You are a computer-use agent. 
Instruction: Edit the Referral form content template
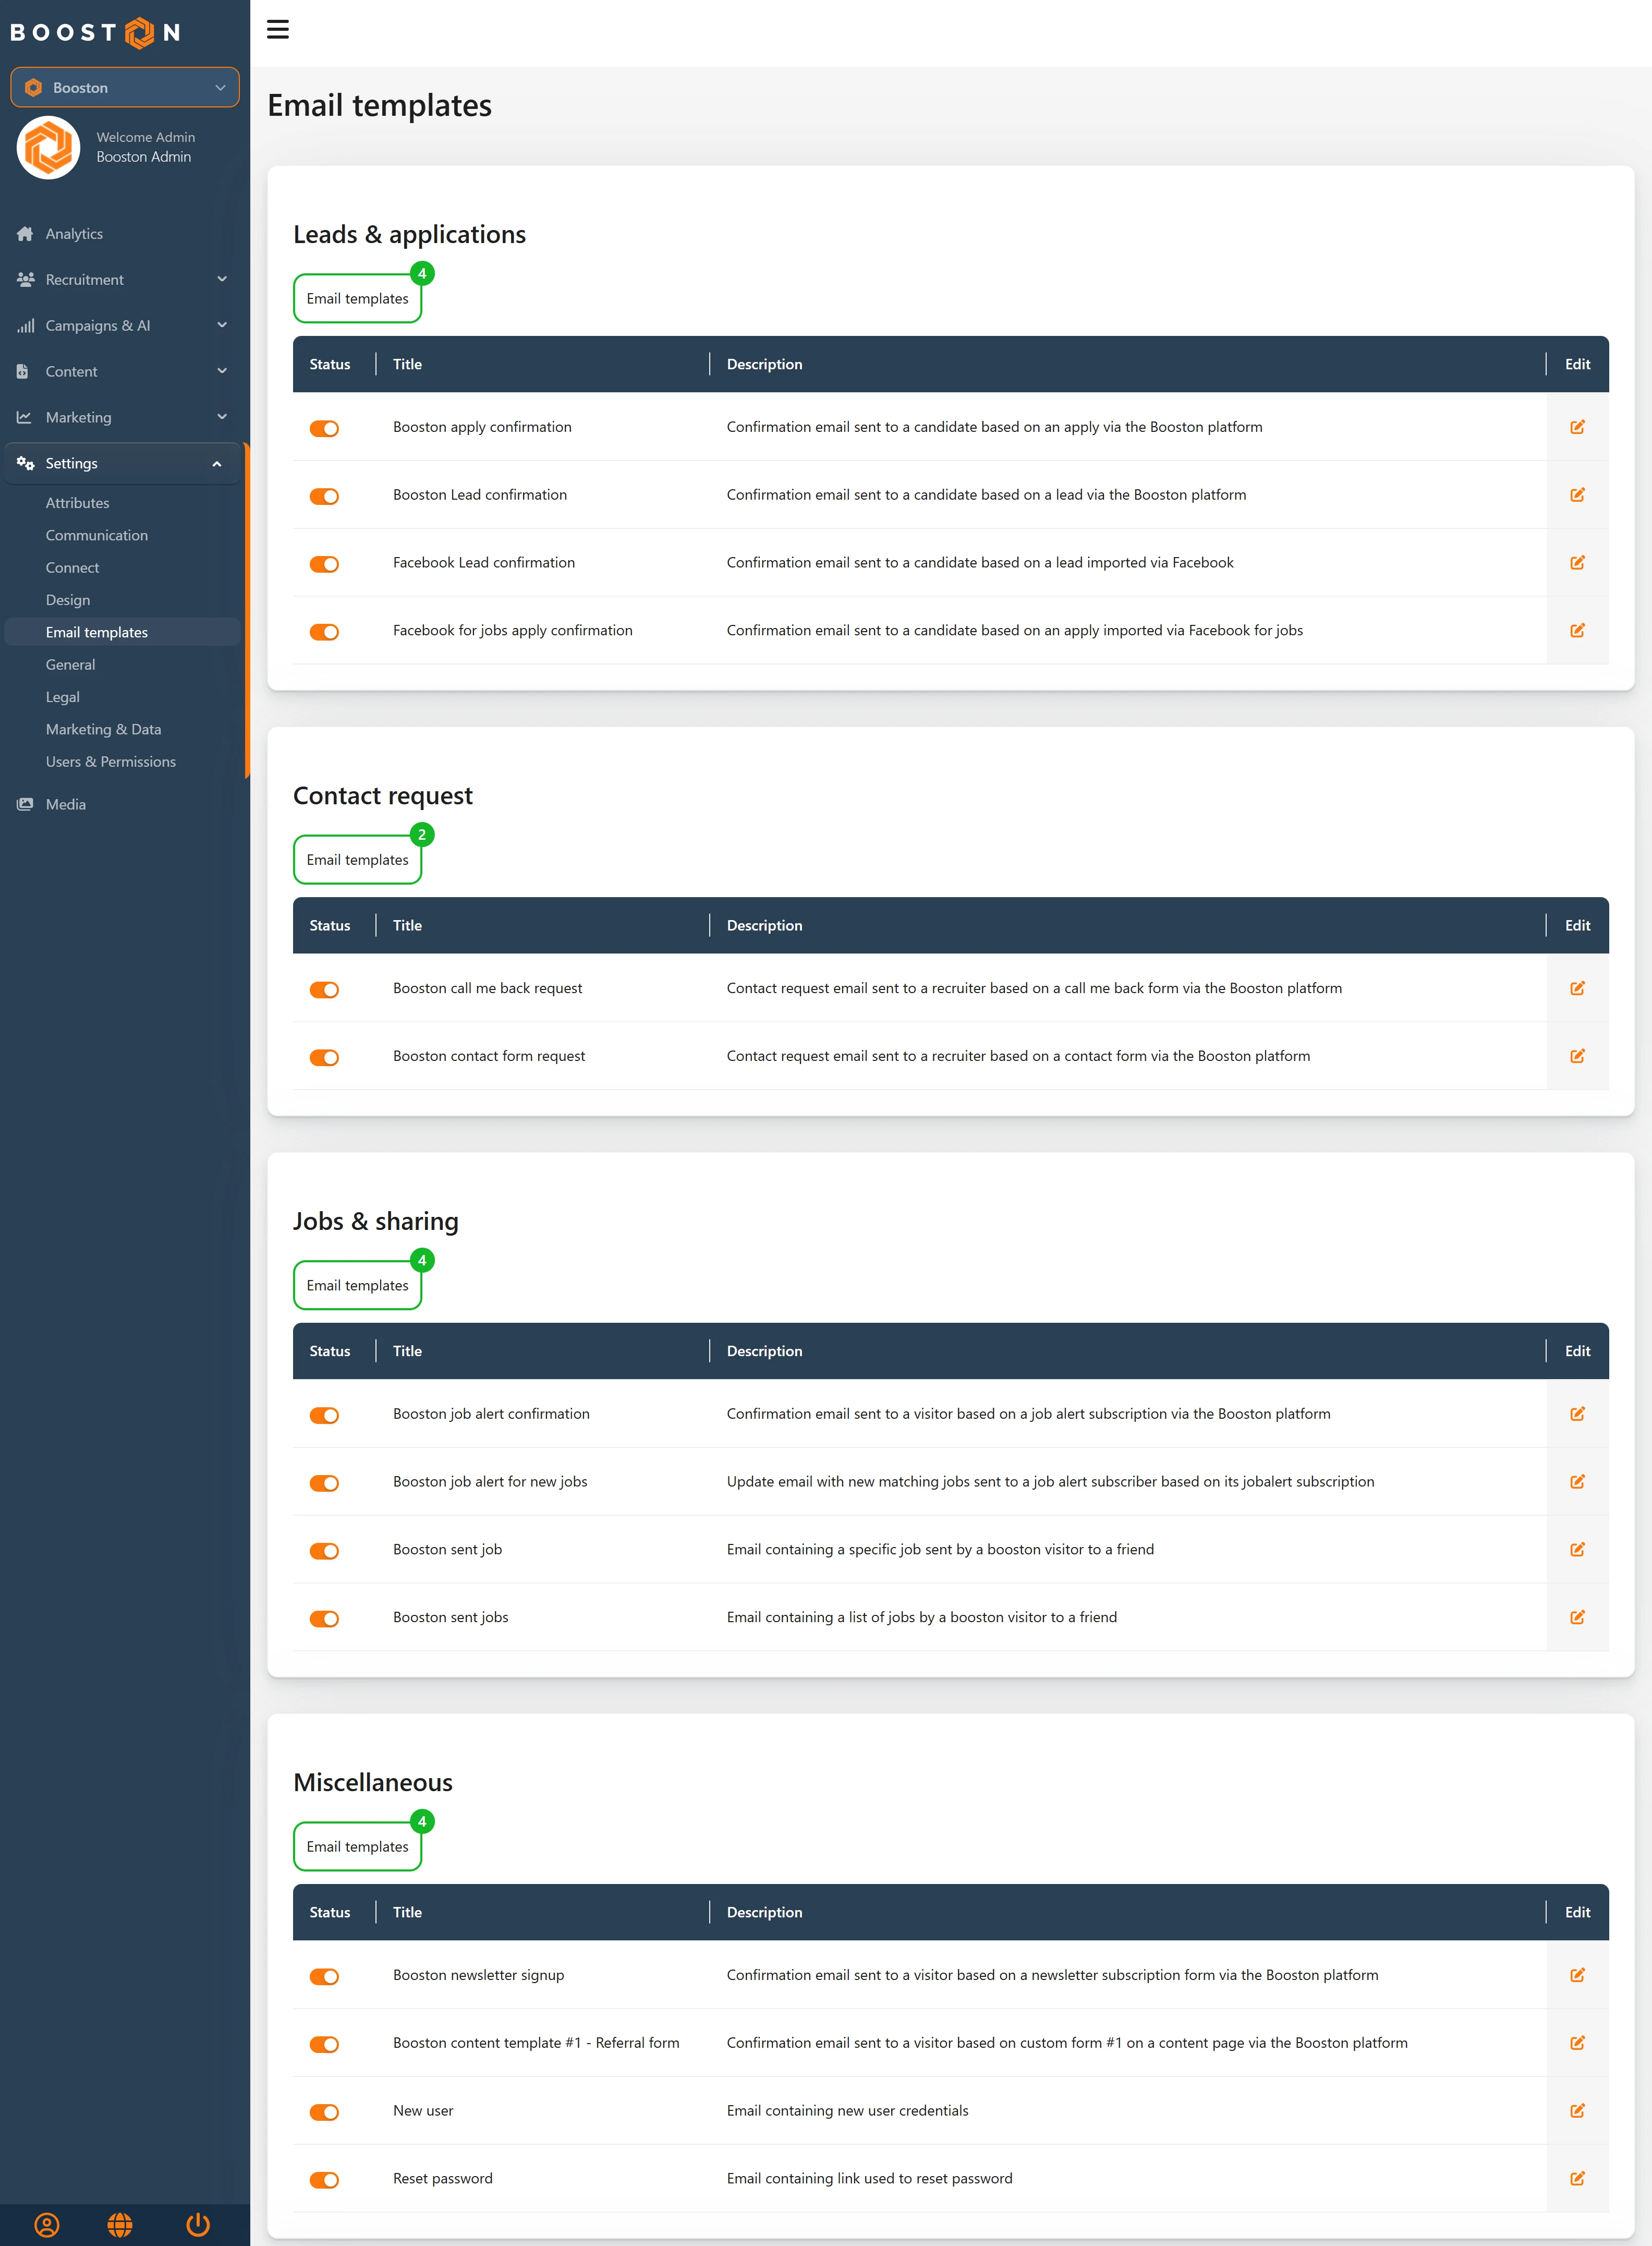click(x=1577, y=2043)
